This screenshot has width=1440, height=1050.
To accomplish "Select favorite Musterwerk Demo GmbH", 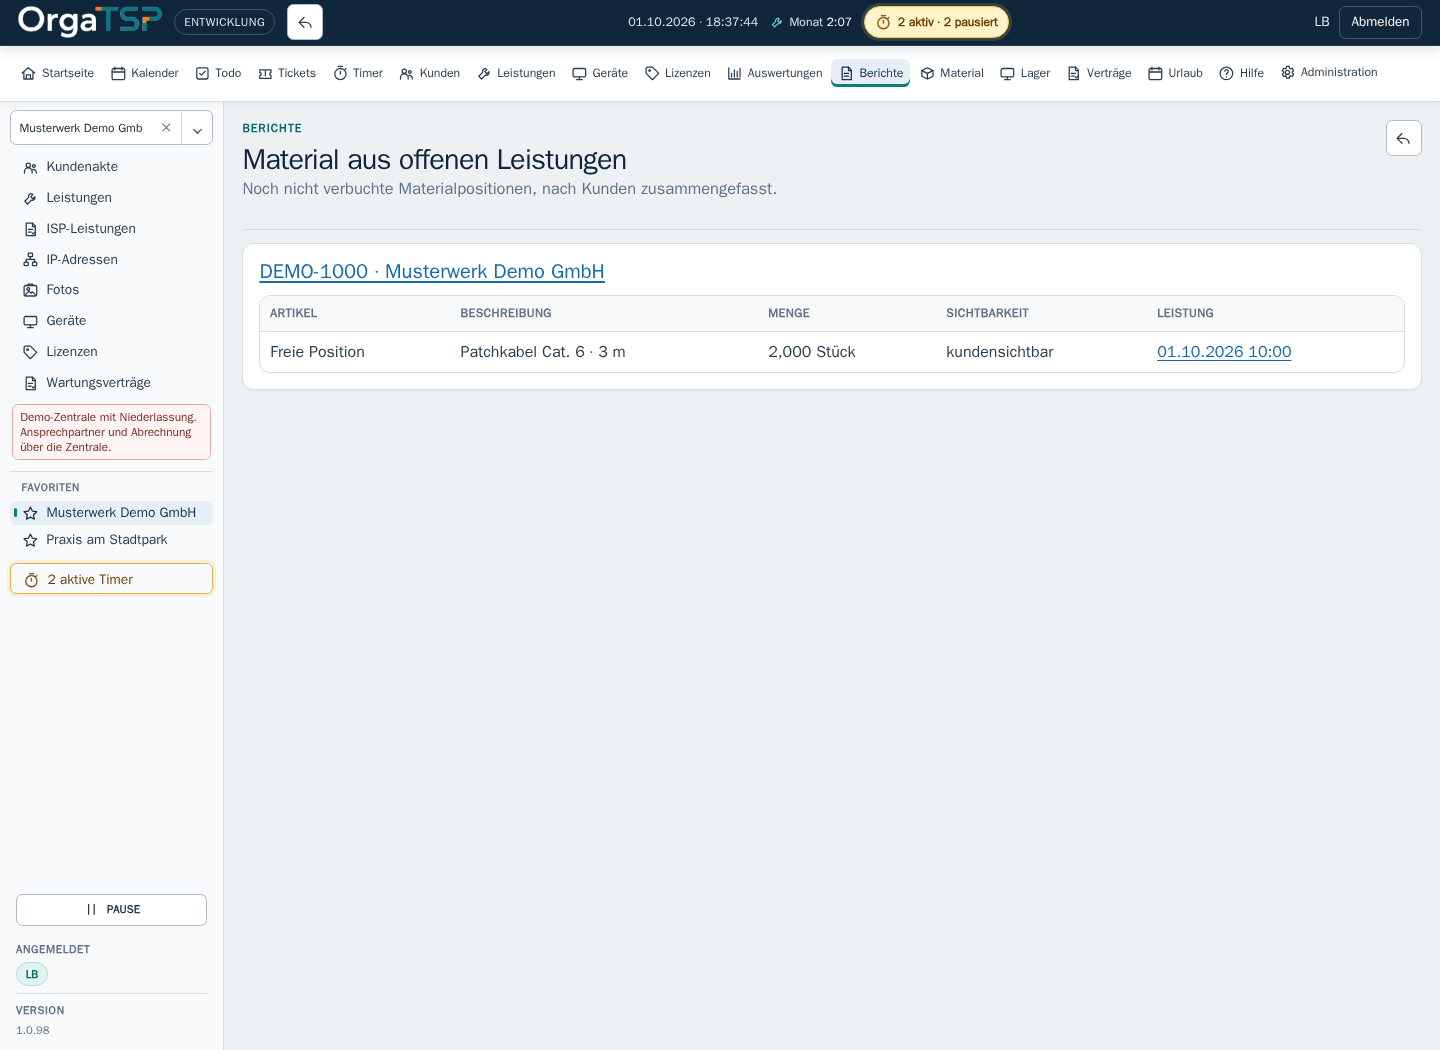I will pyautogui.click(x=111, y=513).
